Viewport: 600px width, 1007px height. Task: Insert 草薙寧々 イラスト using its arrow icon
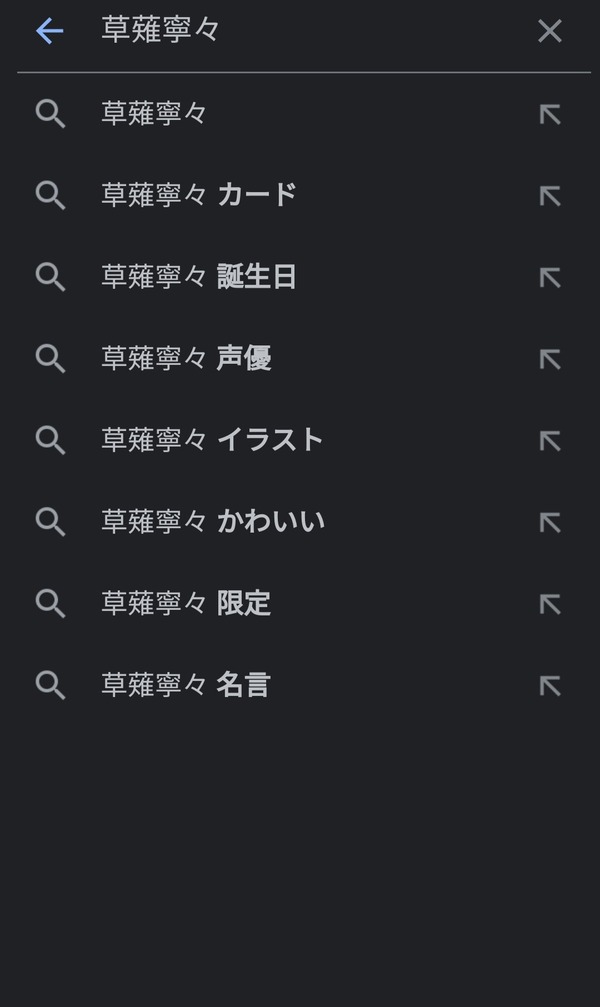(x=550, y=441)
